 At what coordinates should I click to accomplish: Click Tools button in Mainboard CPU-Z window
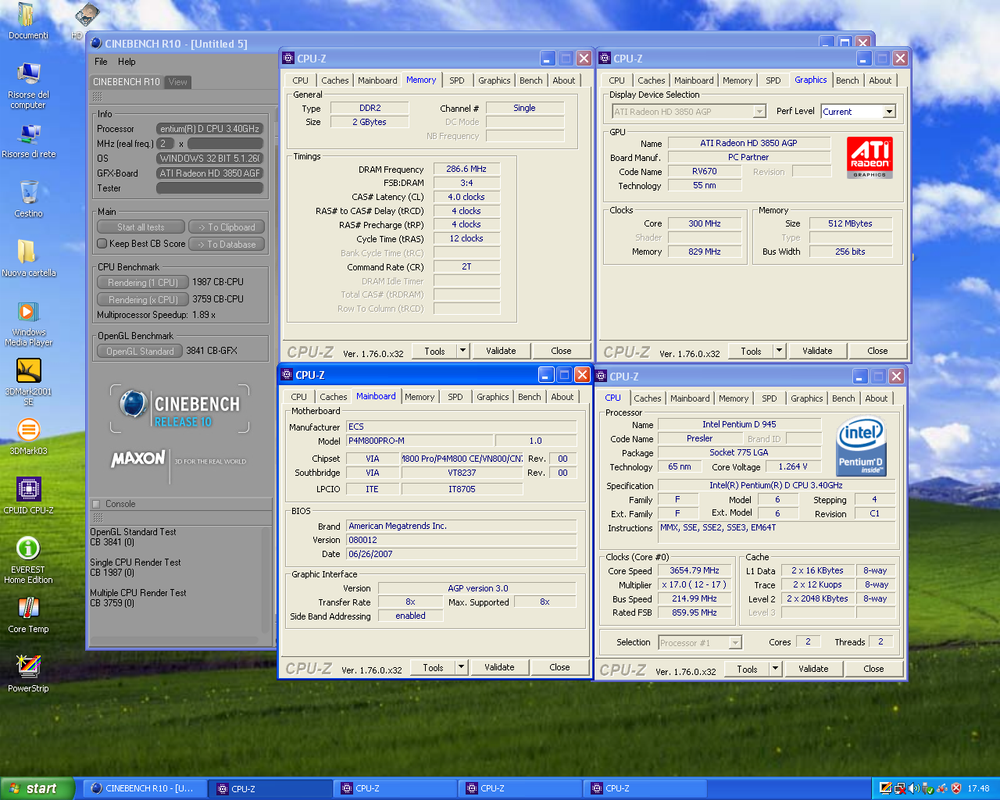[432, 667]
